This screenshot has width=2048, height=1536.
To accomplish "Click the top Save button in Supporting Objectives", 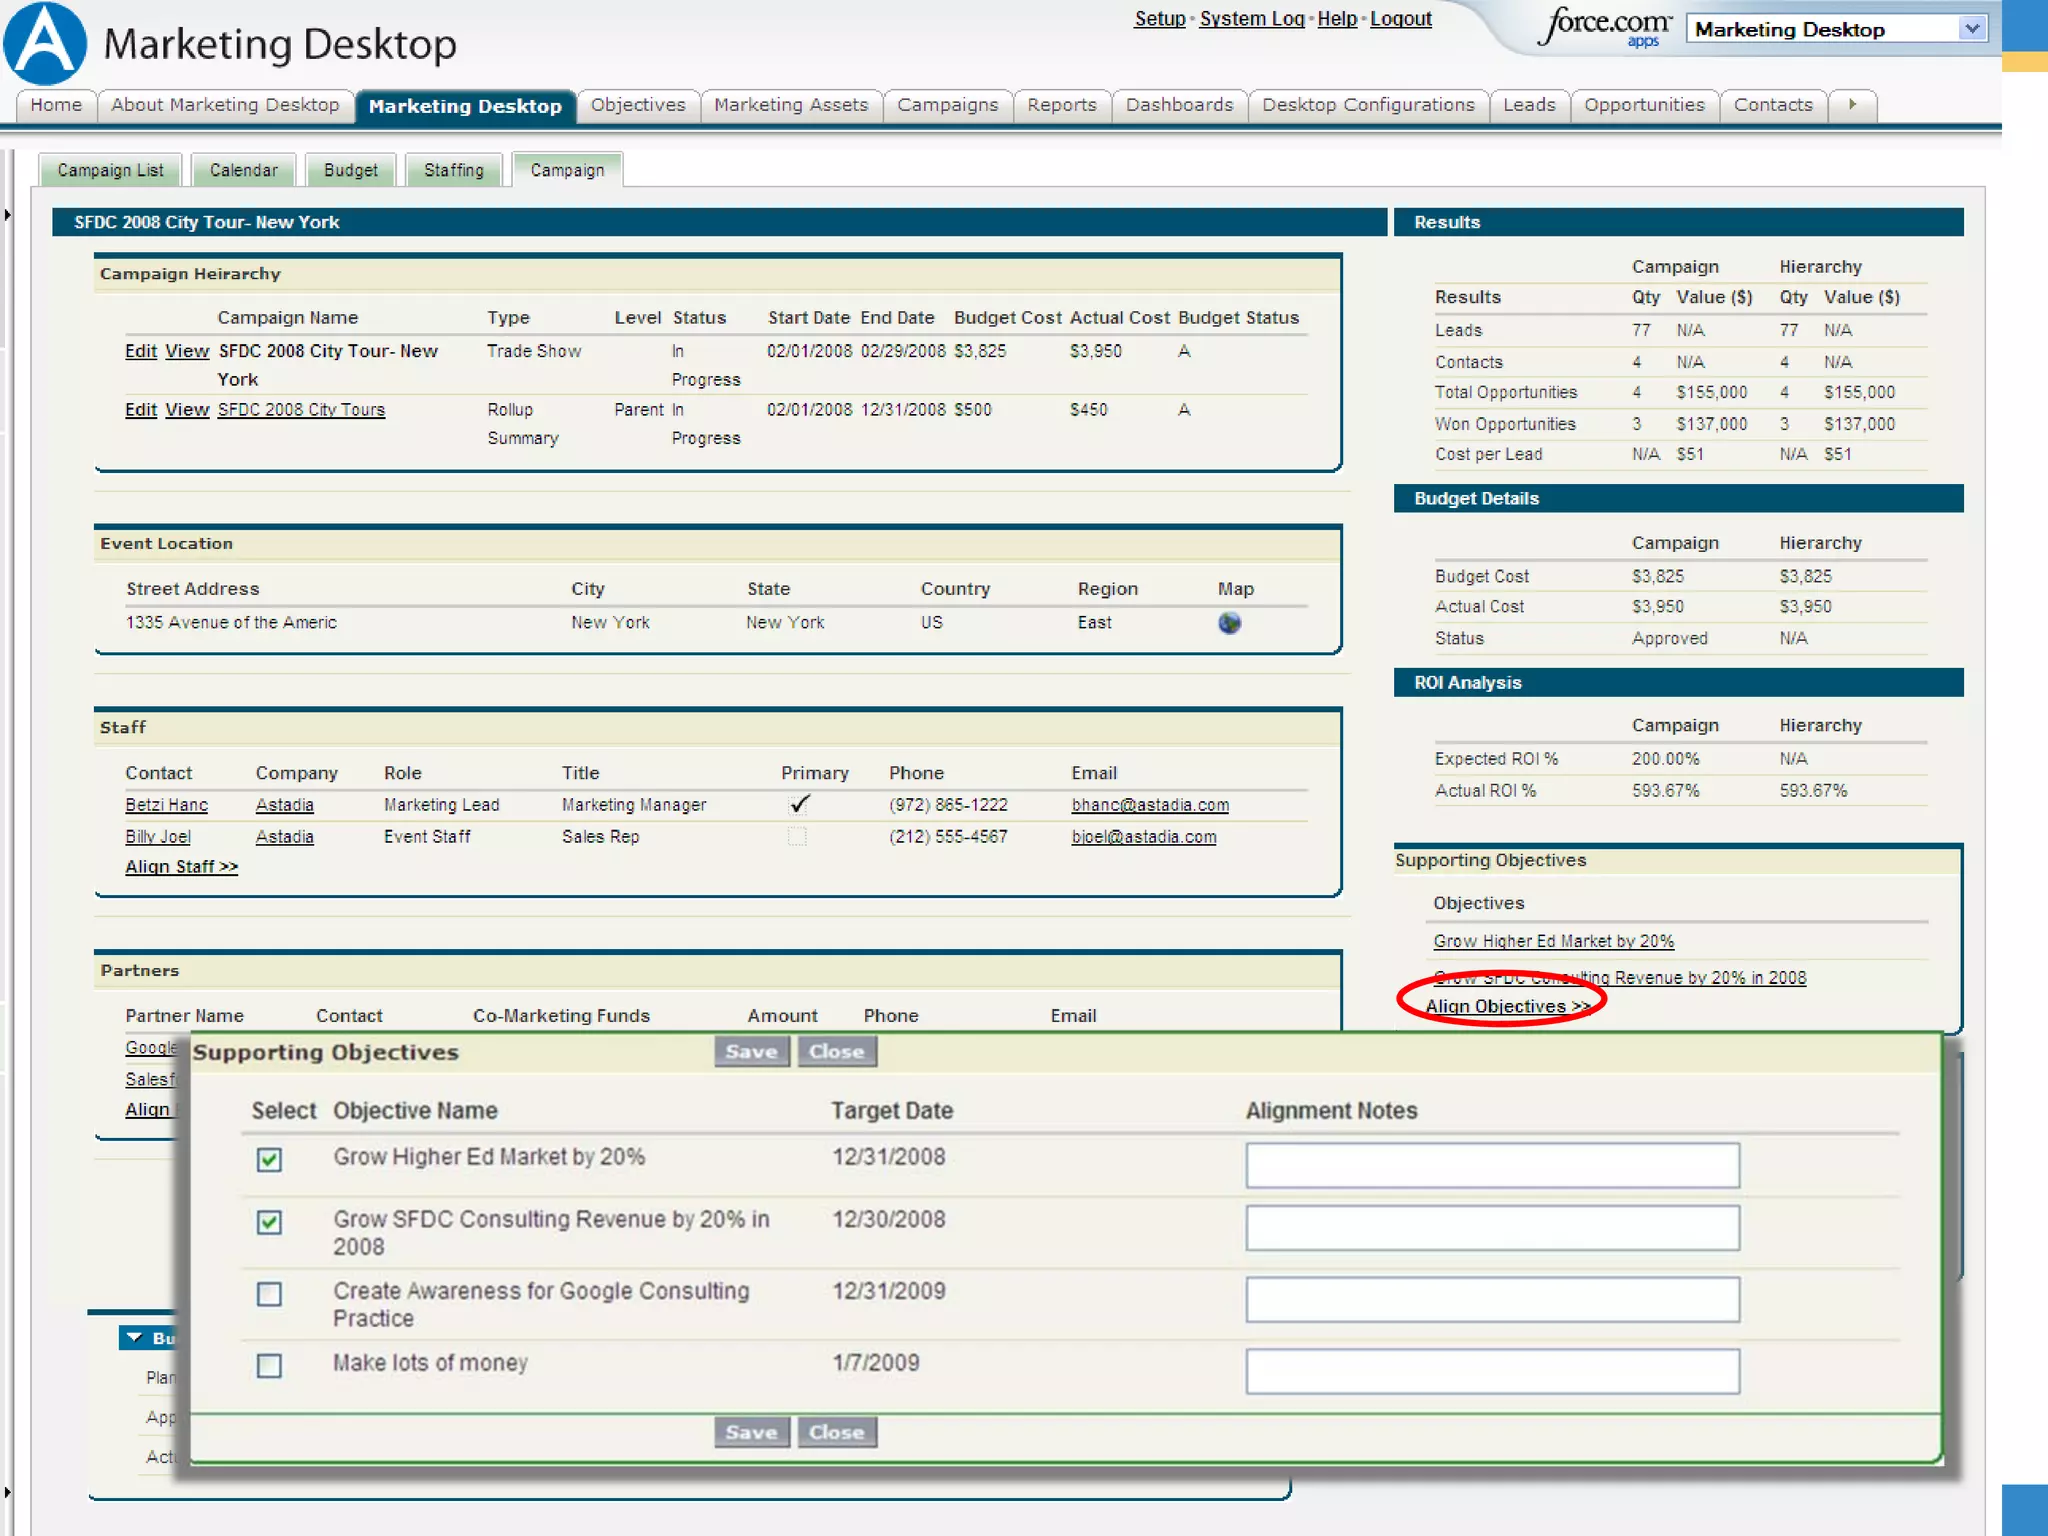I will click(751, 1052).
